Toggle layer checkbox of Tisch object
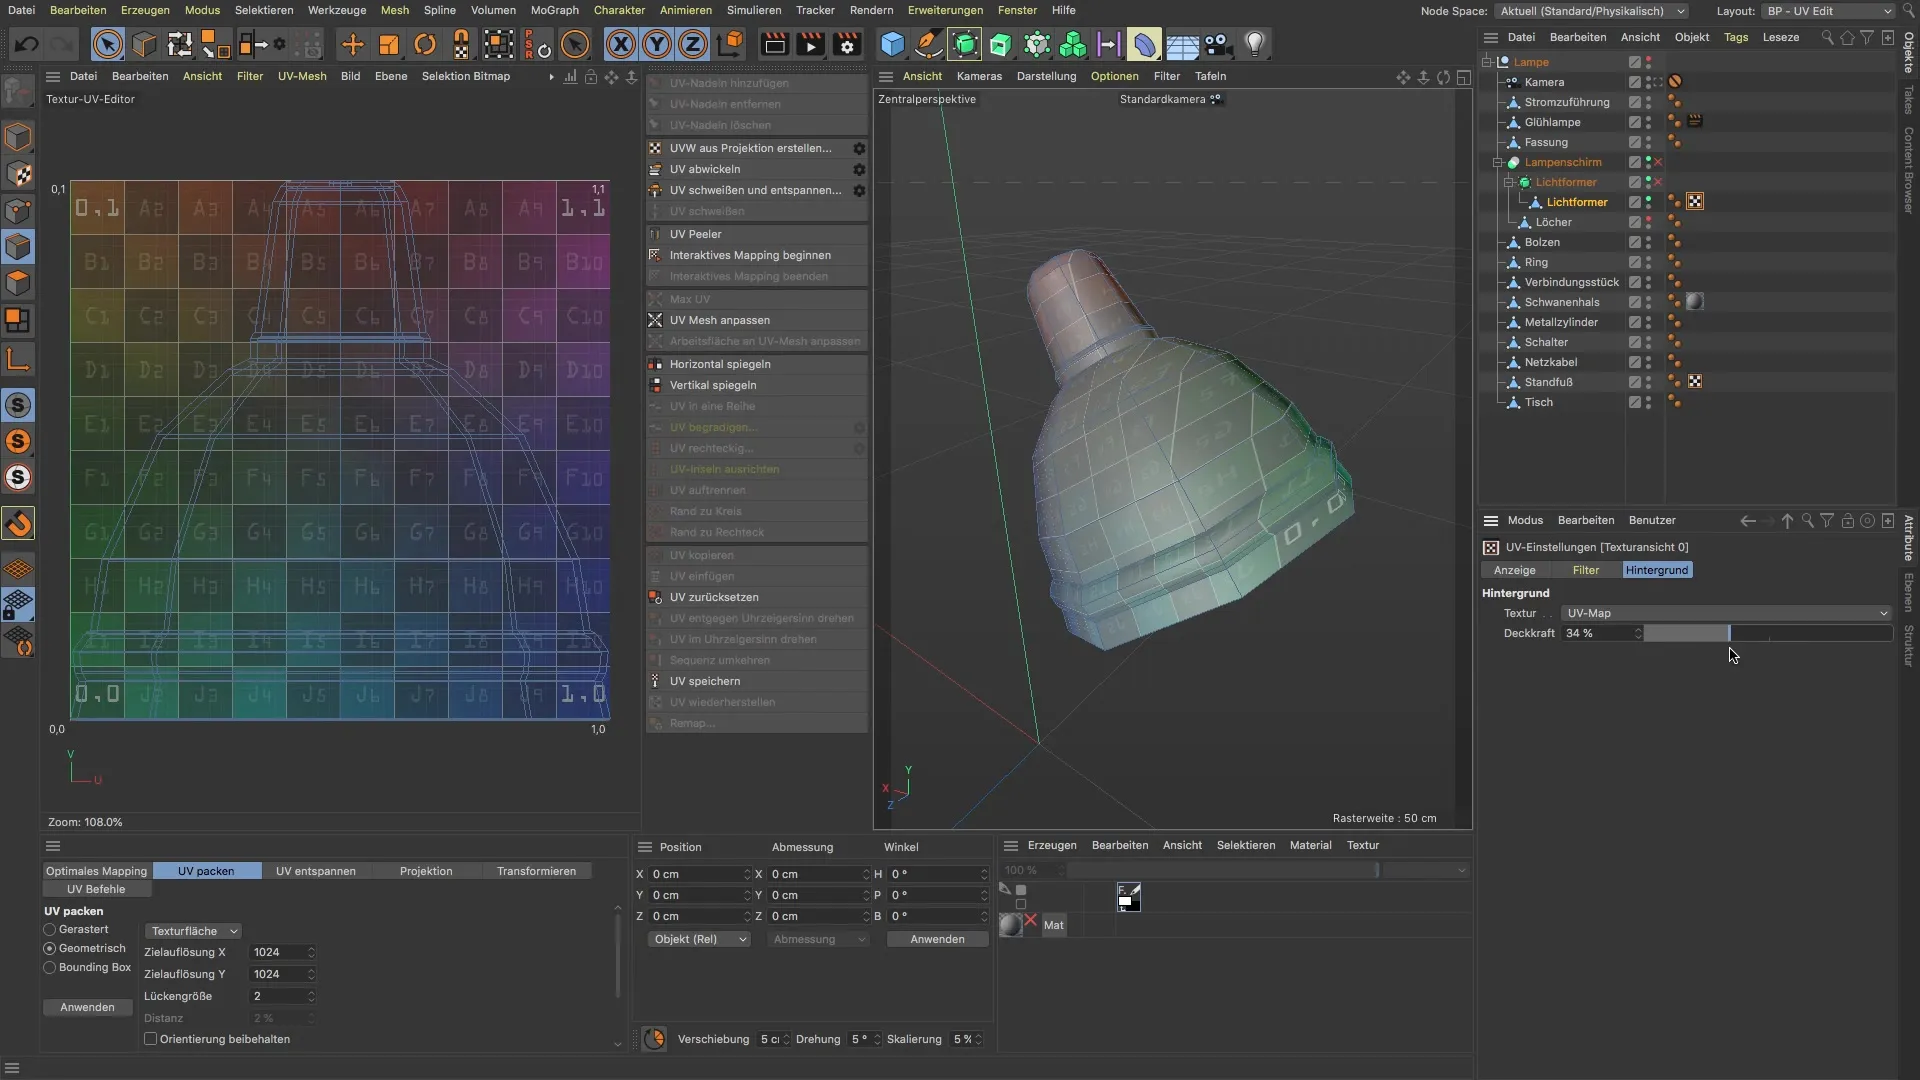This screenshot has width=1920, height=1080. (x=1634, y=402)
